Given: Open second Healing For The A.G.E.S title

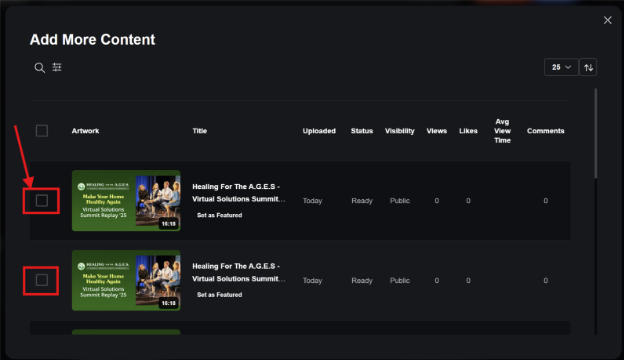Looking at the screenshot, I should click(x=238, y=272).
